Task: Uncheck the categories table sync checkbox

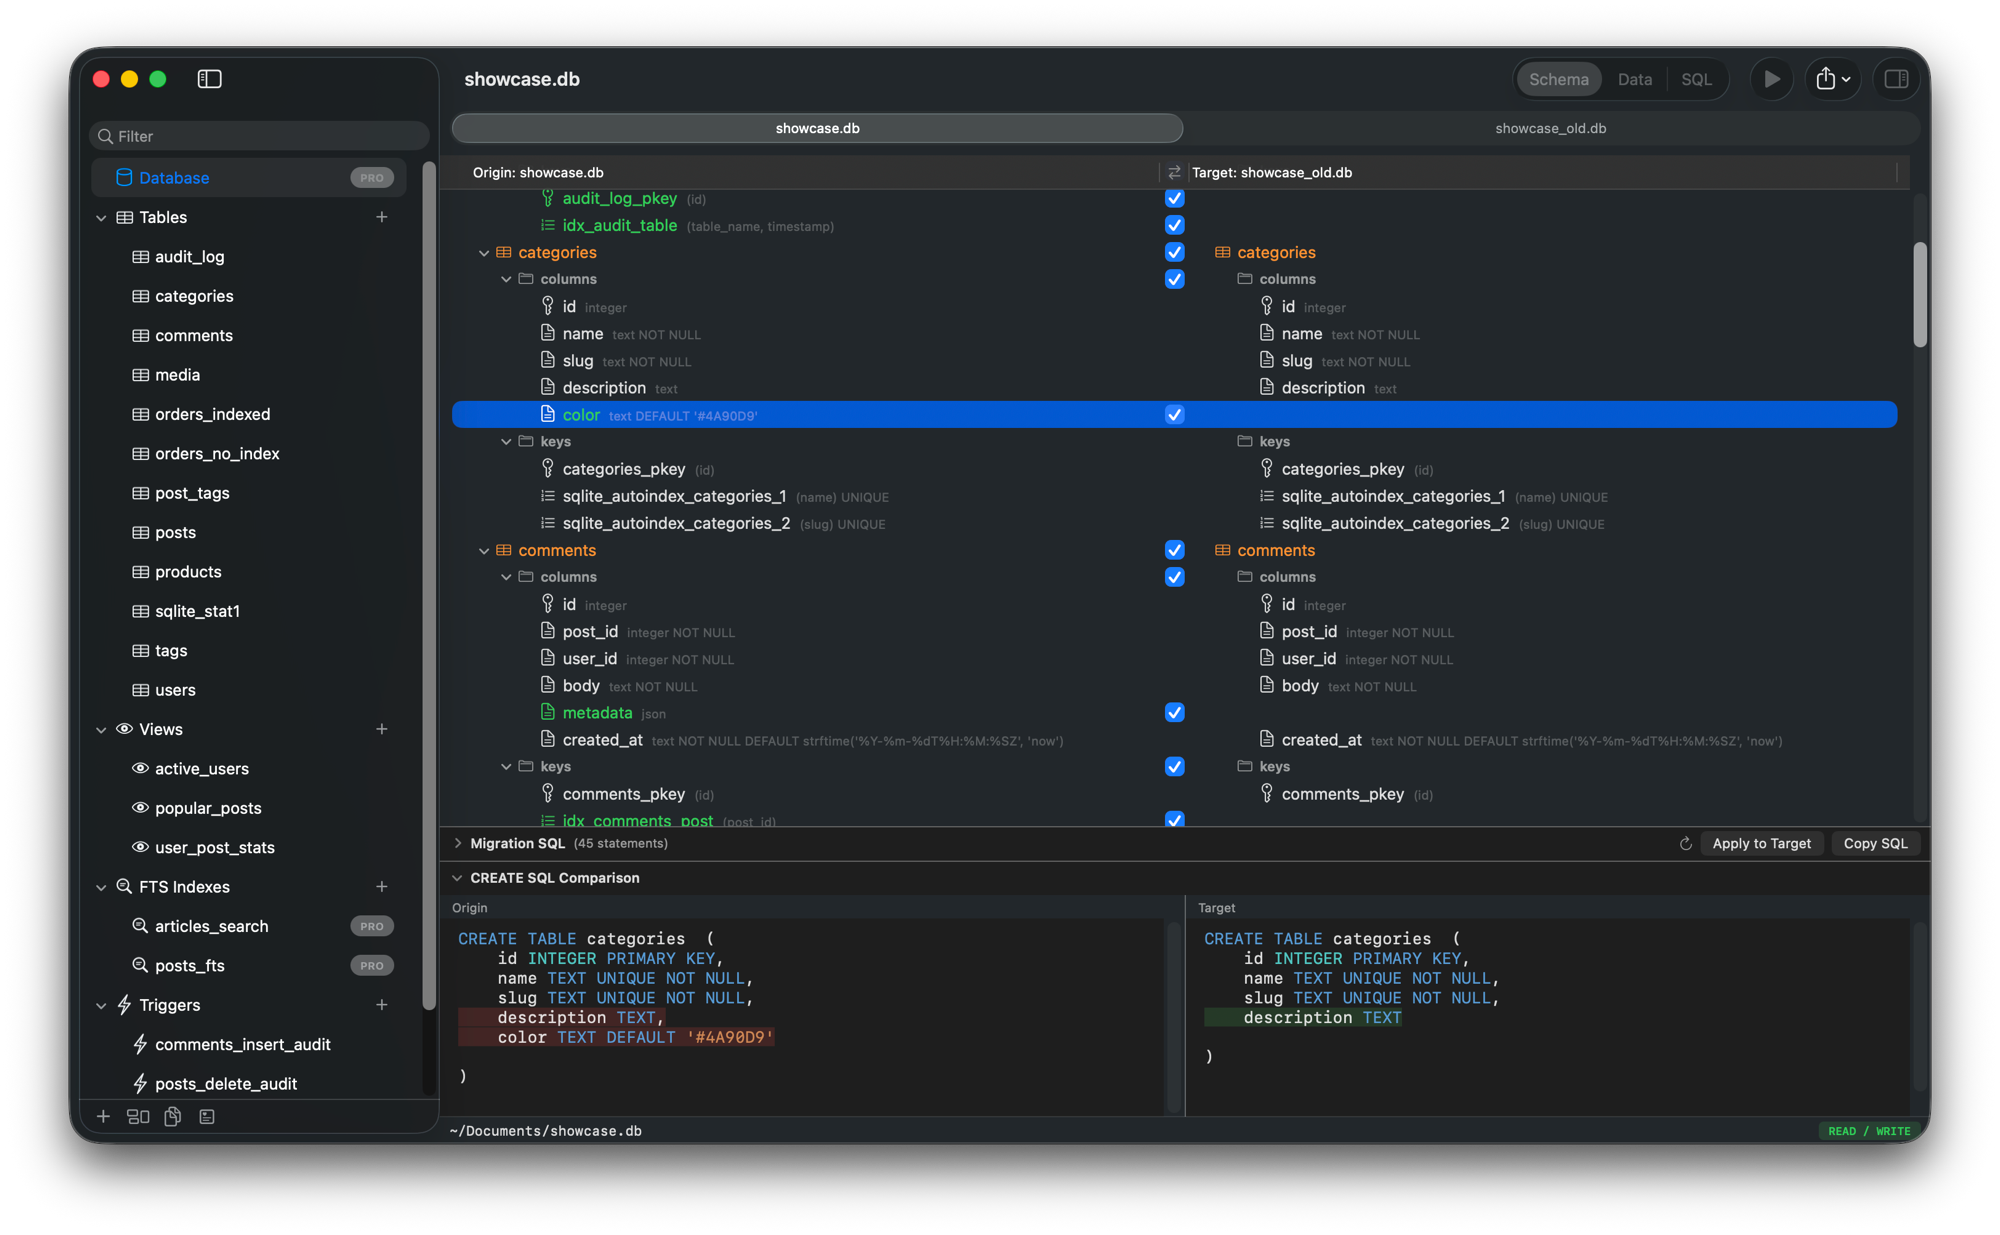Action: tap(1174, 252)
